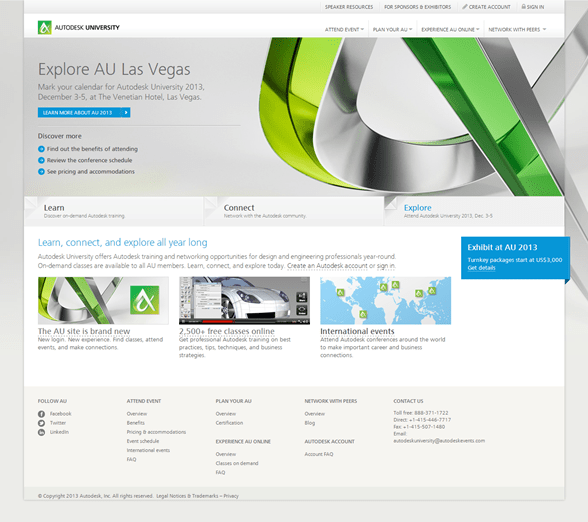Open Account FAQ footer link
The width and height of the screenshot is (588, 522).
pyautogui.click(x=319, y=454)
